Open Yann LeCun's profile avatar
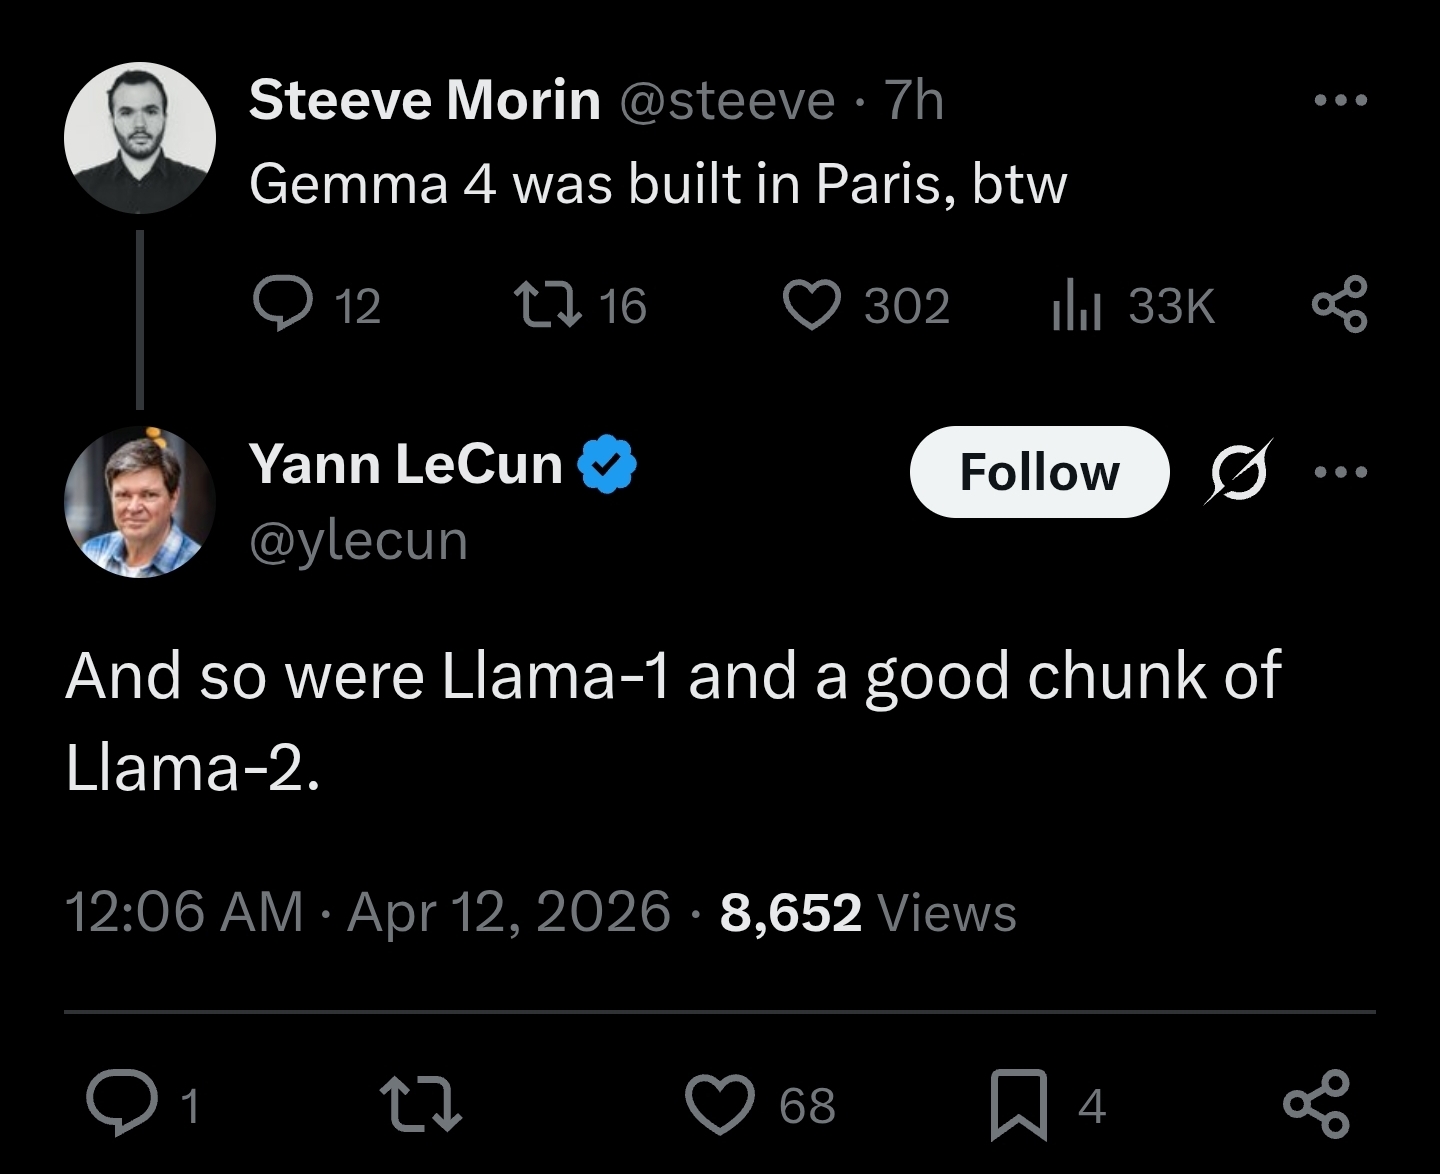Viewport: 1440px width, 1174px height. pos(140,502)
